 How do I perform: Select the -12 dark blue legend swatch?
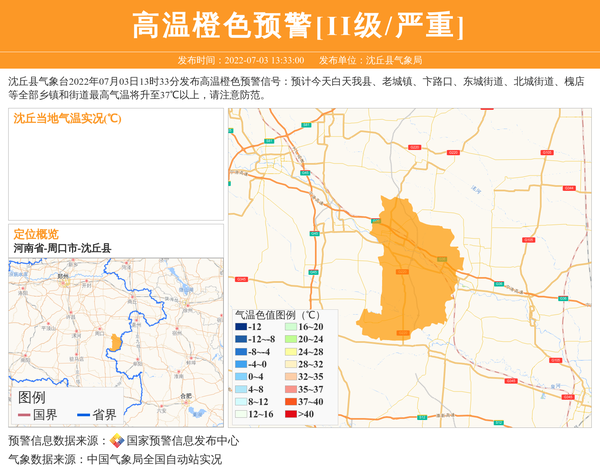pyautogui.click(x=241, y=327)
